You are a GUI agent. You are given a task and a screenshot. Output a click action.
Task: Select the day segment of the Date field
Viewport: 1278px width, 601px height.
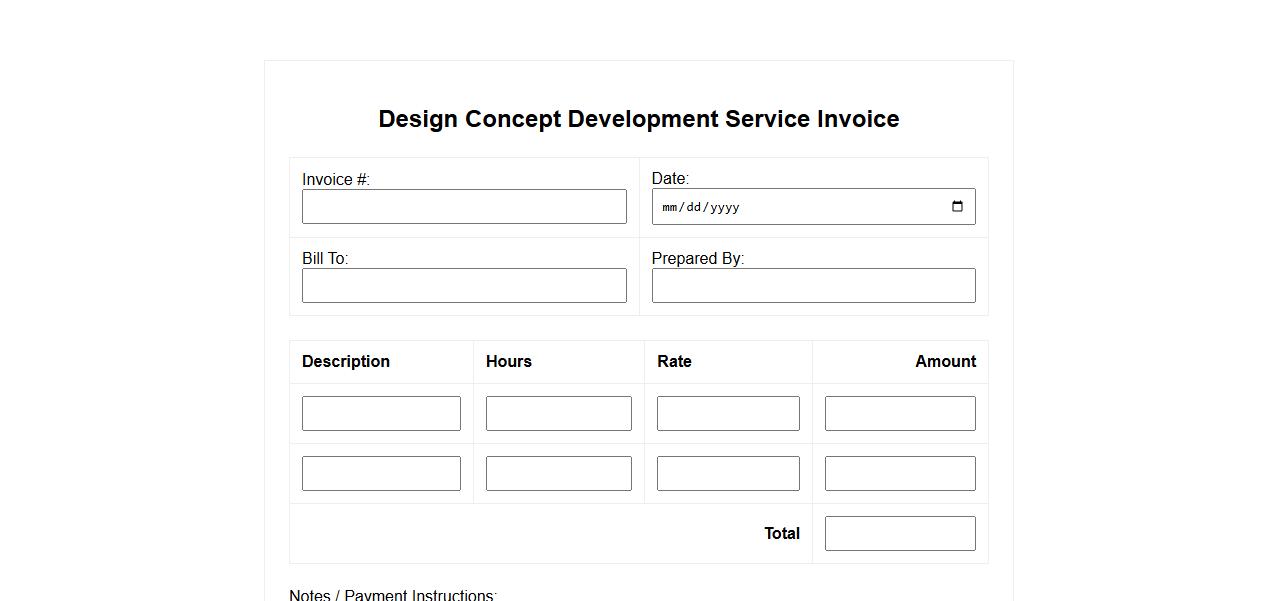694,208
